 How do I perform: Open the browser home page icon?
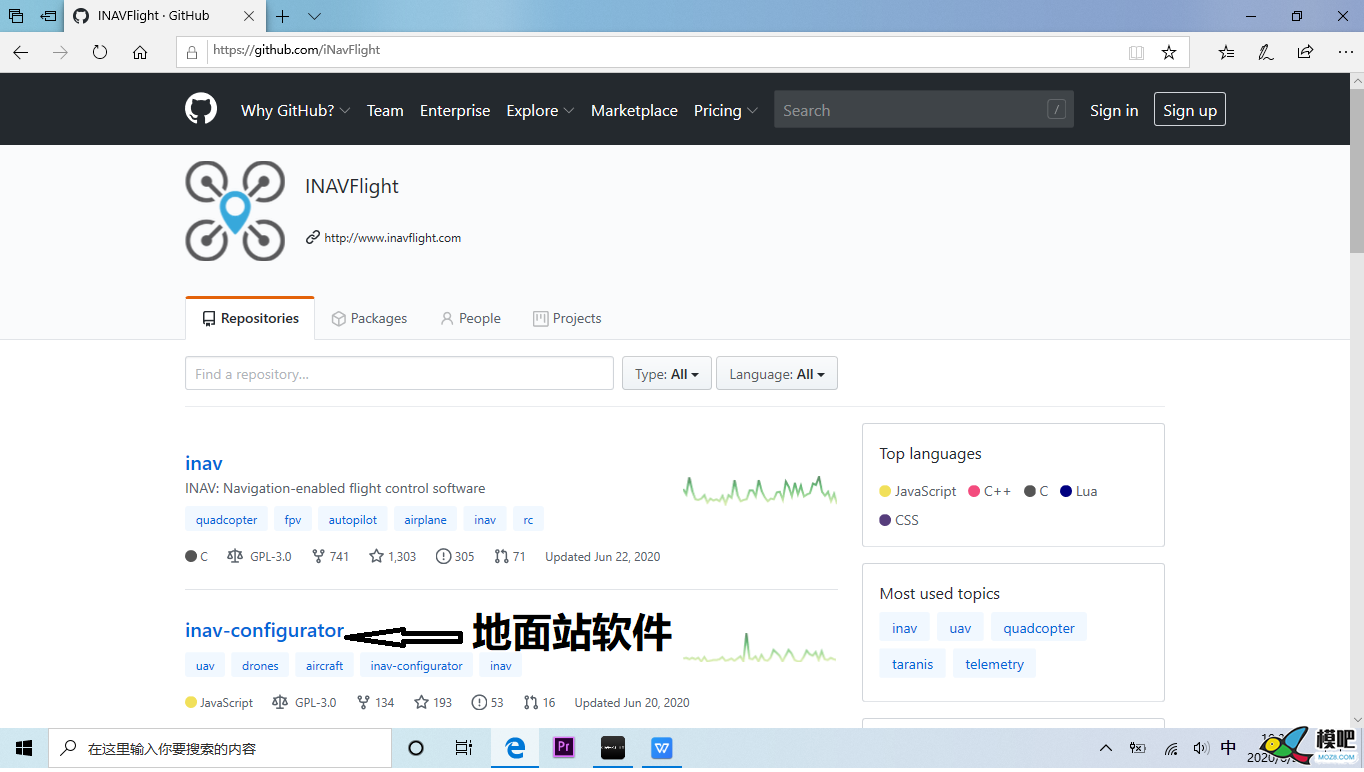pyautogui.click(x=140, y=52)
